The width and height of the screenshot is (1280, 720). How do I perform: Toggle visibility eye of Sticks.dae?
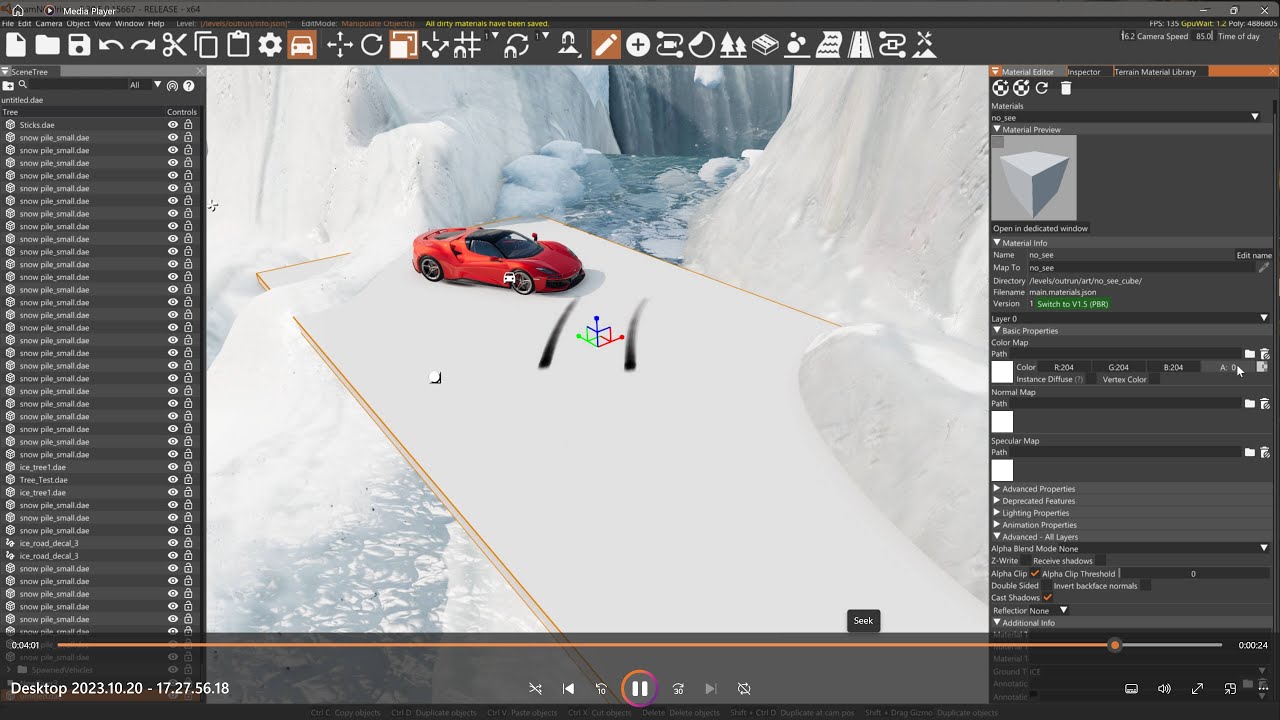[173, 125]
